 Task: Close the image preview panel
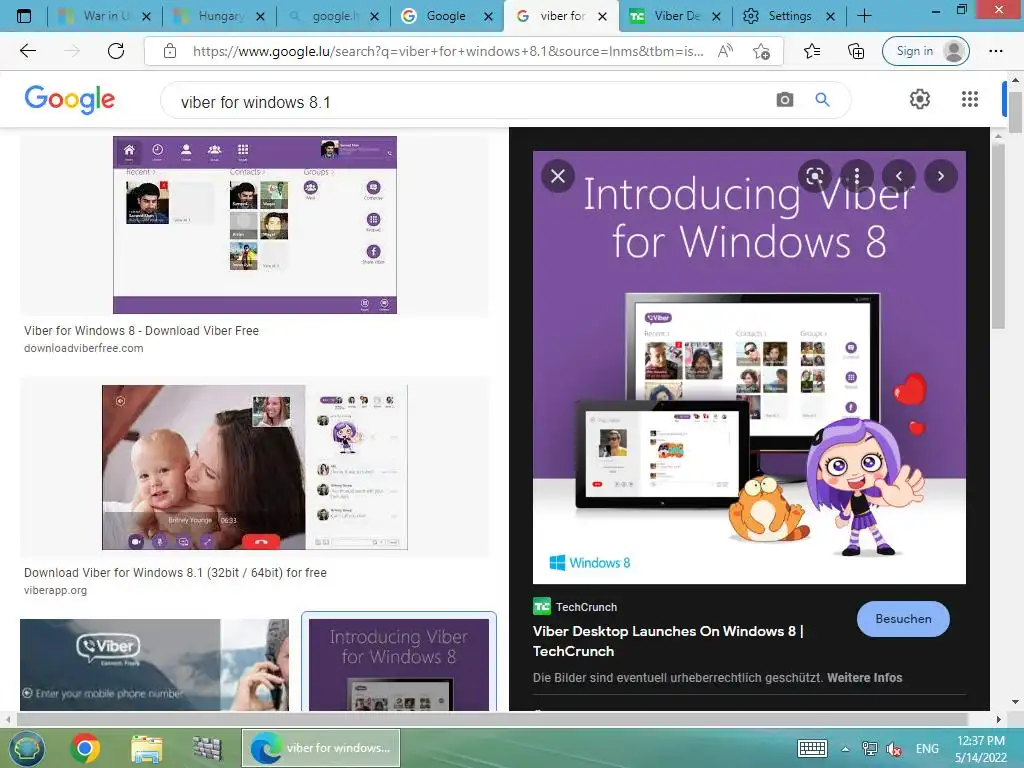[558, 176]
